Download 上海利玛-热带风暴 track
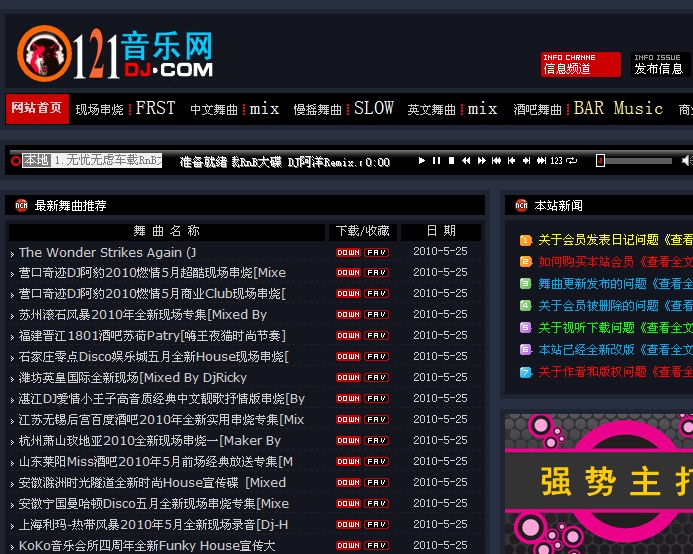Screen dimensions: 693x554 pyautogui.click(x=348, y=524)
